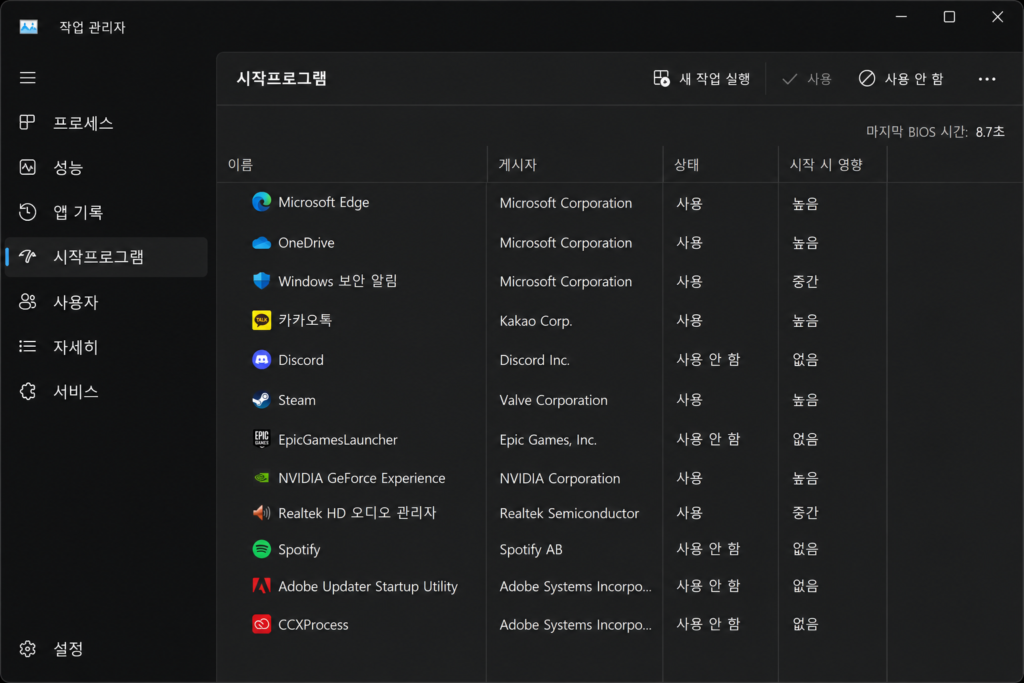Open the 자세히 tab
This screenshot has height=683, width=1024.
106,347
